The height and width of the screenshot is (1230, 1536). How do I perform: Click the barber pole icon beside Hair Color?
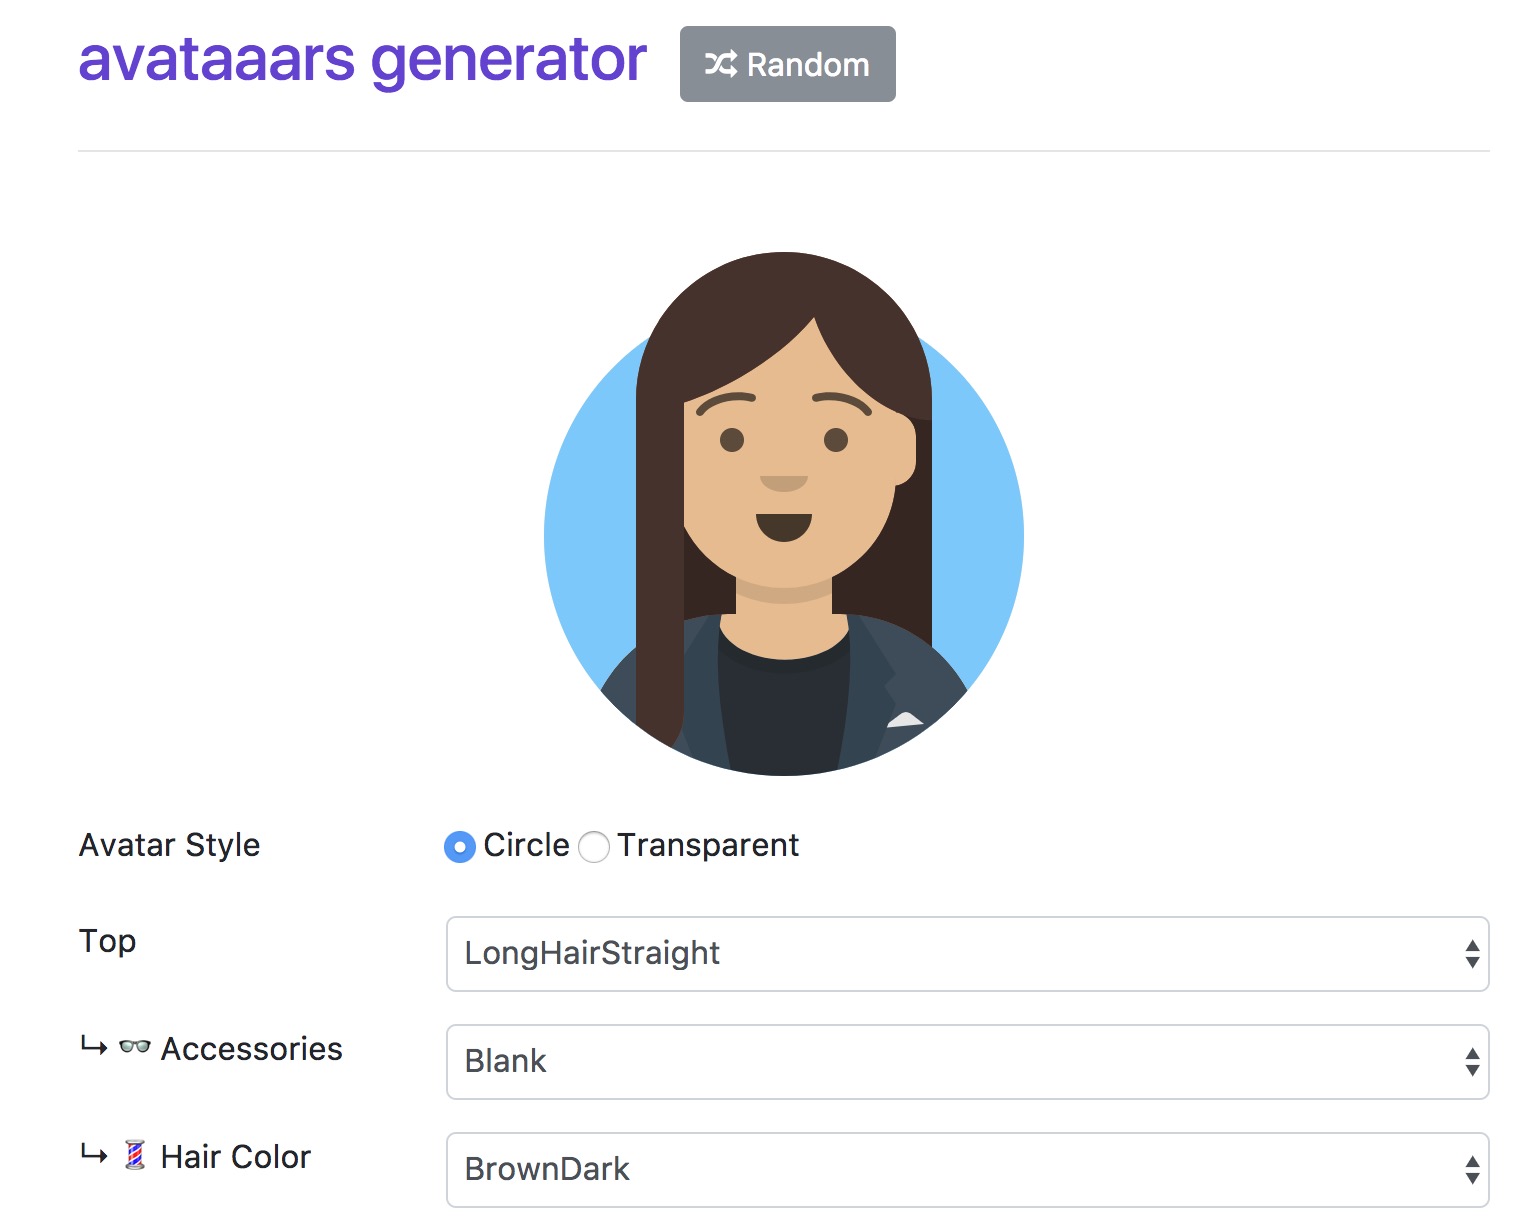coord(135,1155)
